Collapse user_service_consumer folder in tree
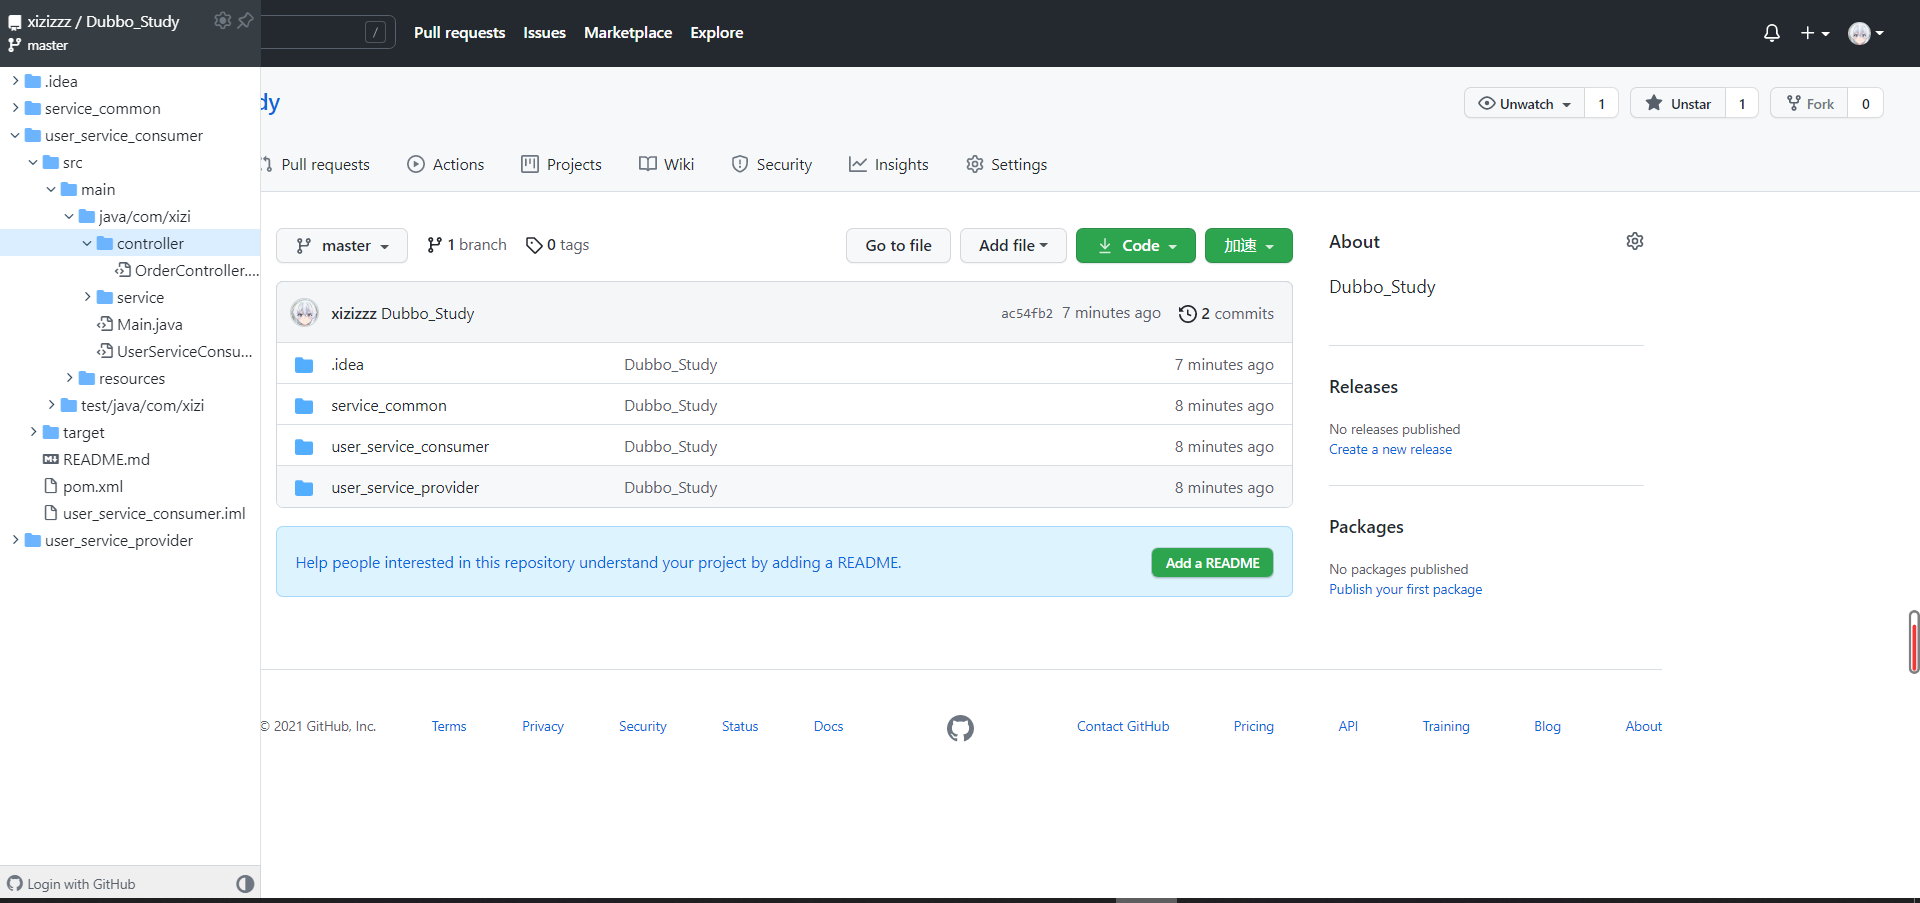This screenshot has height=903, width=1920. tap(15, 135)
